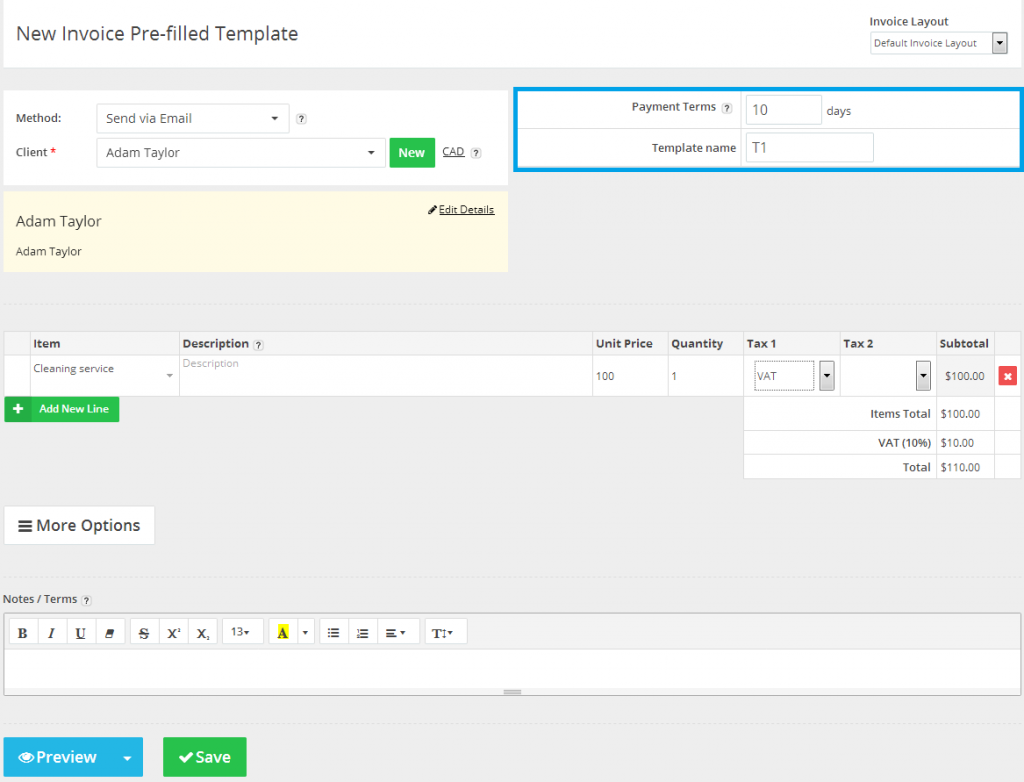Delete the Cleaning service line item

pyautogui.click(x=1008, y=376)
